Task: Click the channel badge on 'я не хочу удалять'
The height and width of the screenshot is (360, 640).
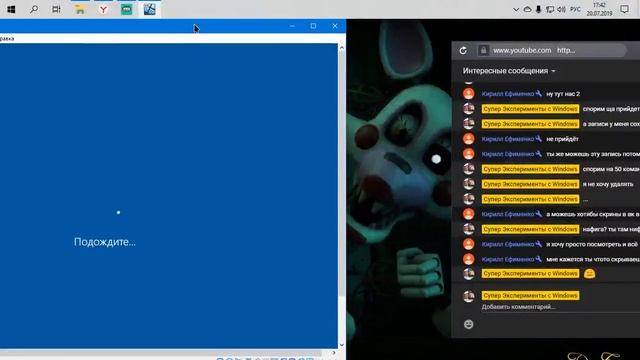Action: pos(530,184)
